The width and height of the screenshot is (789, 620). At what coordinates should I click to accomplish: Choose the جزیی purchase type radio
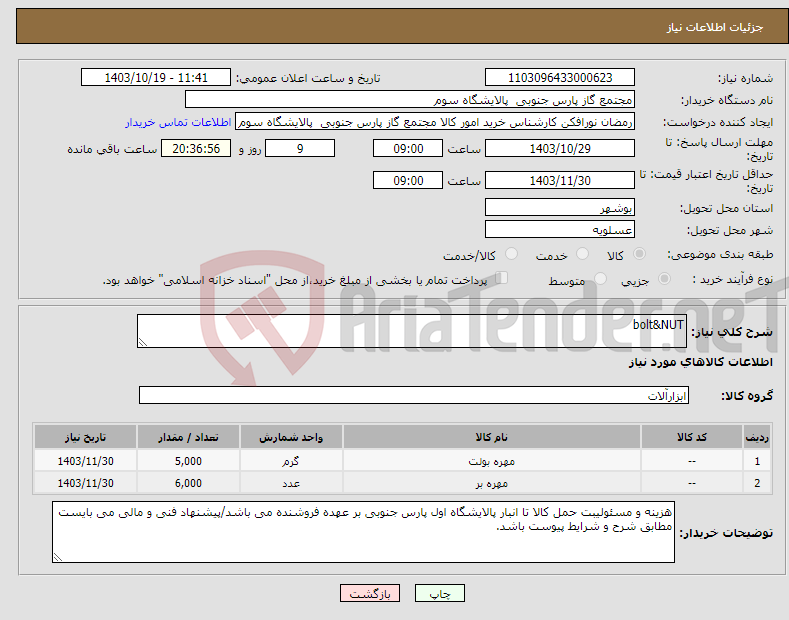(664, 279)
